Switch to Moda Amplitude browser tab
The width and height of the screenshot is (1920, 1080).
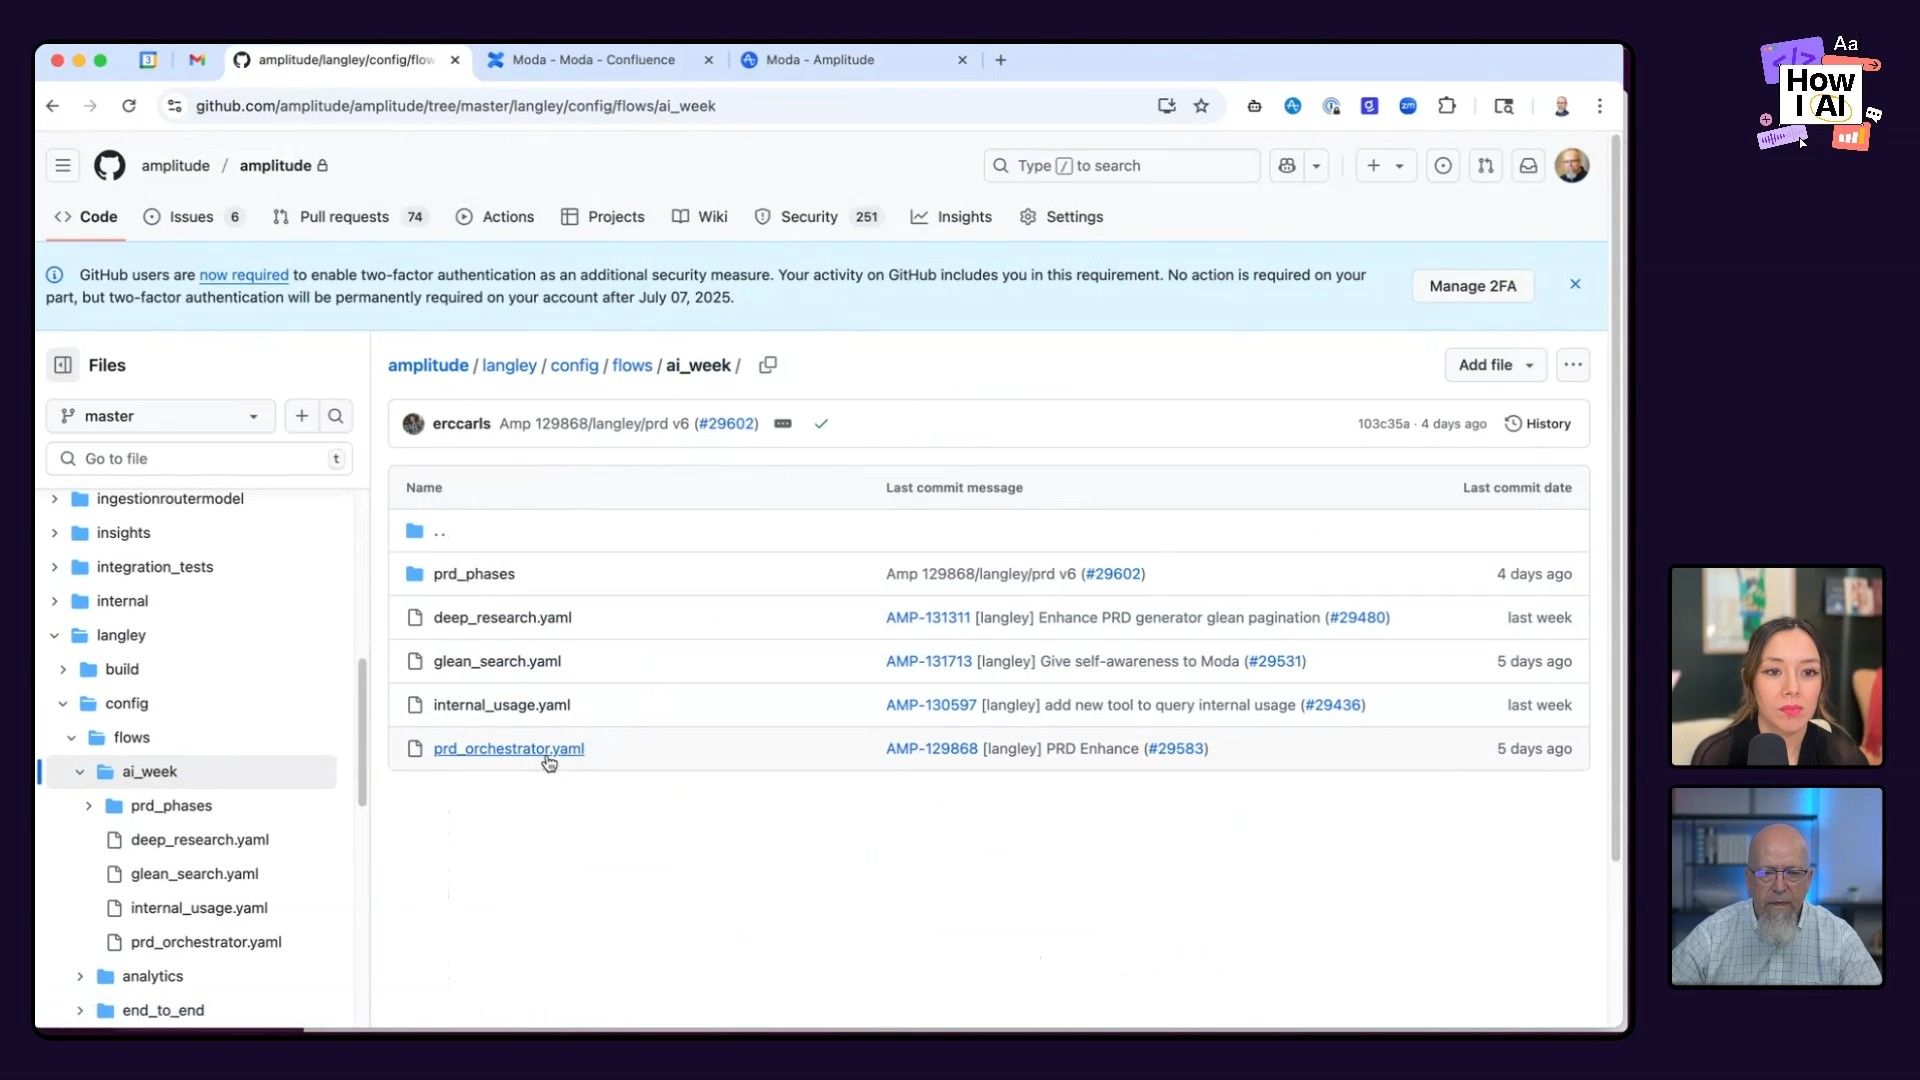[x=853, y=60]
